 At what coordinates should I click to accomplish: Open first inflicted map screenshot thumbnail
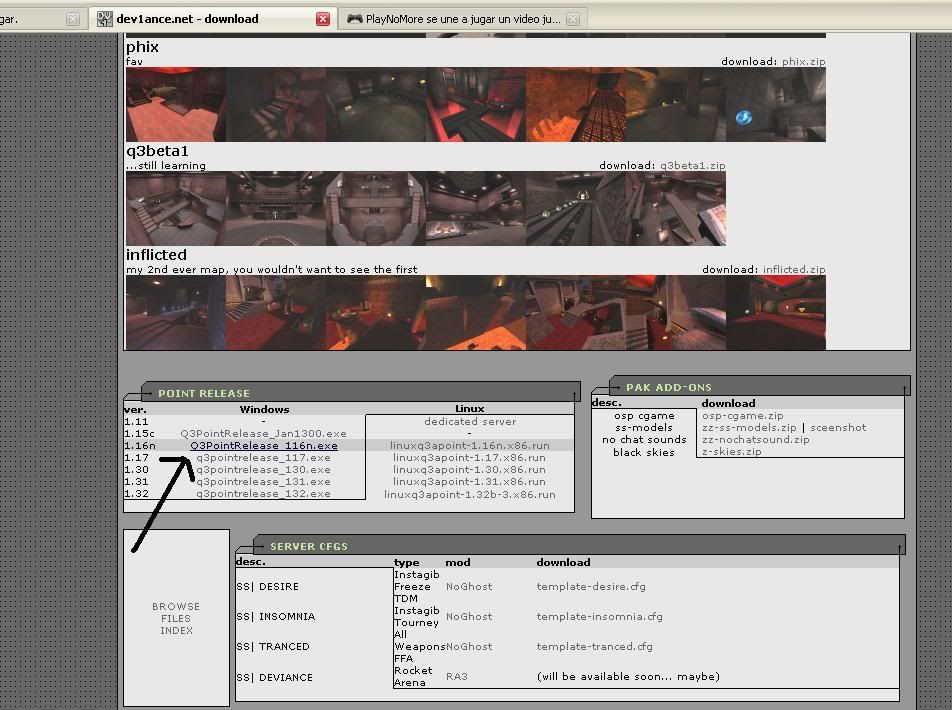(x=175, y=312)
